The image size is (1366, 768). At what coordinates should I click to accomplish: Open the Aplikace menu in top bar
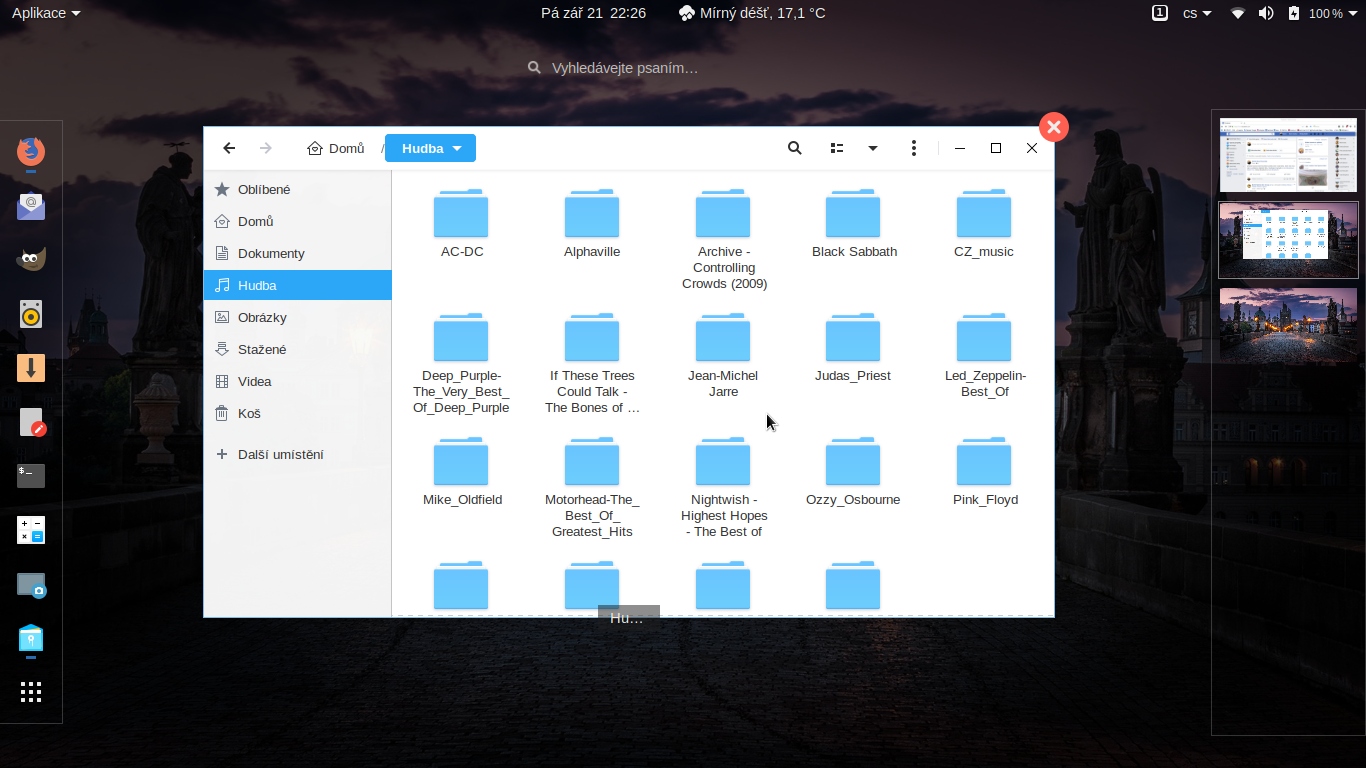[x=46, y=13]
